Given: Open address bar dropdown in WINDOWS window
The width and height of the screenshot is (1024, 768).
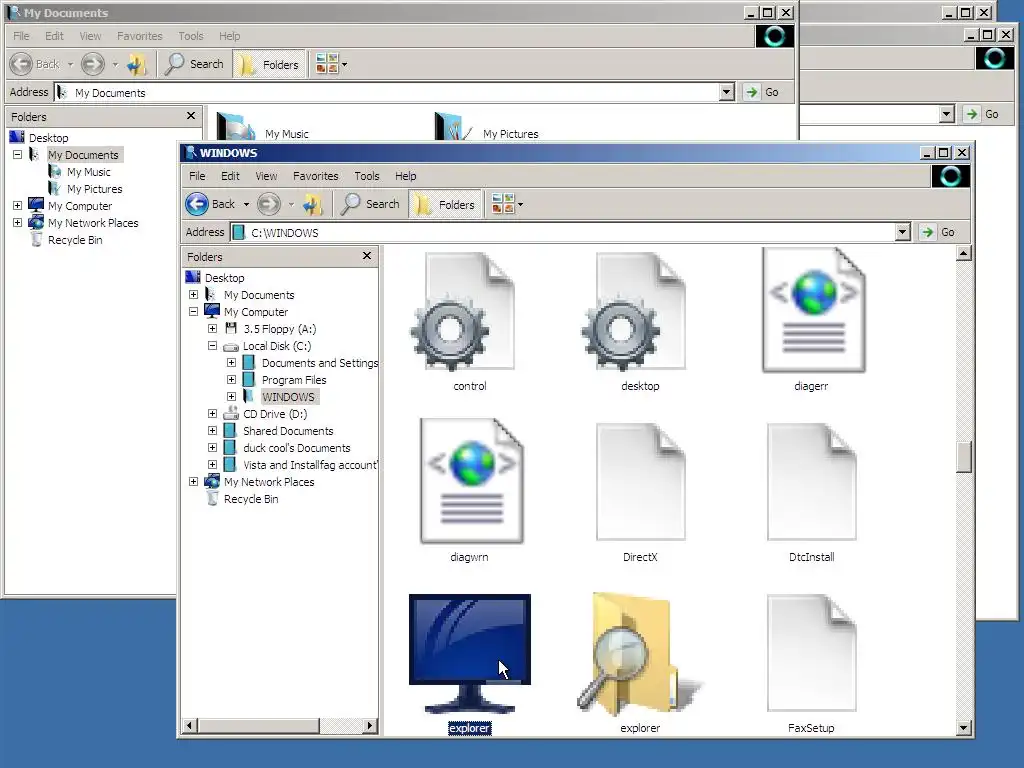Looking at the screenshot, I should (903, 232).
